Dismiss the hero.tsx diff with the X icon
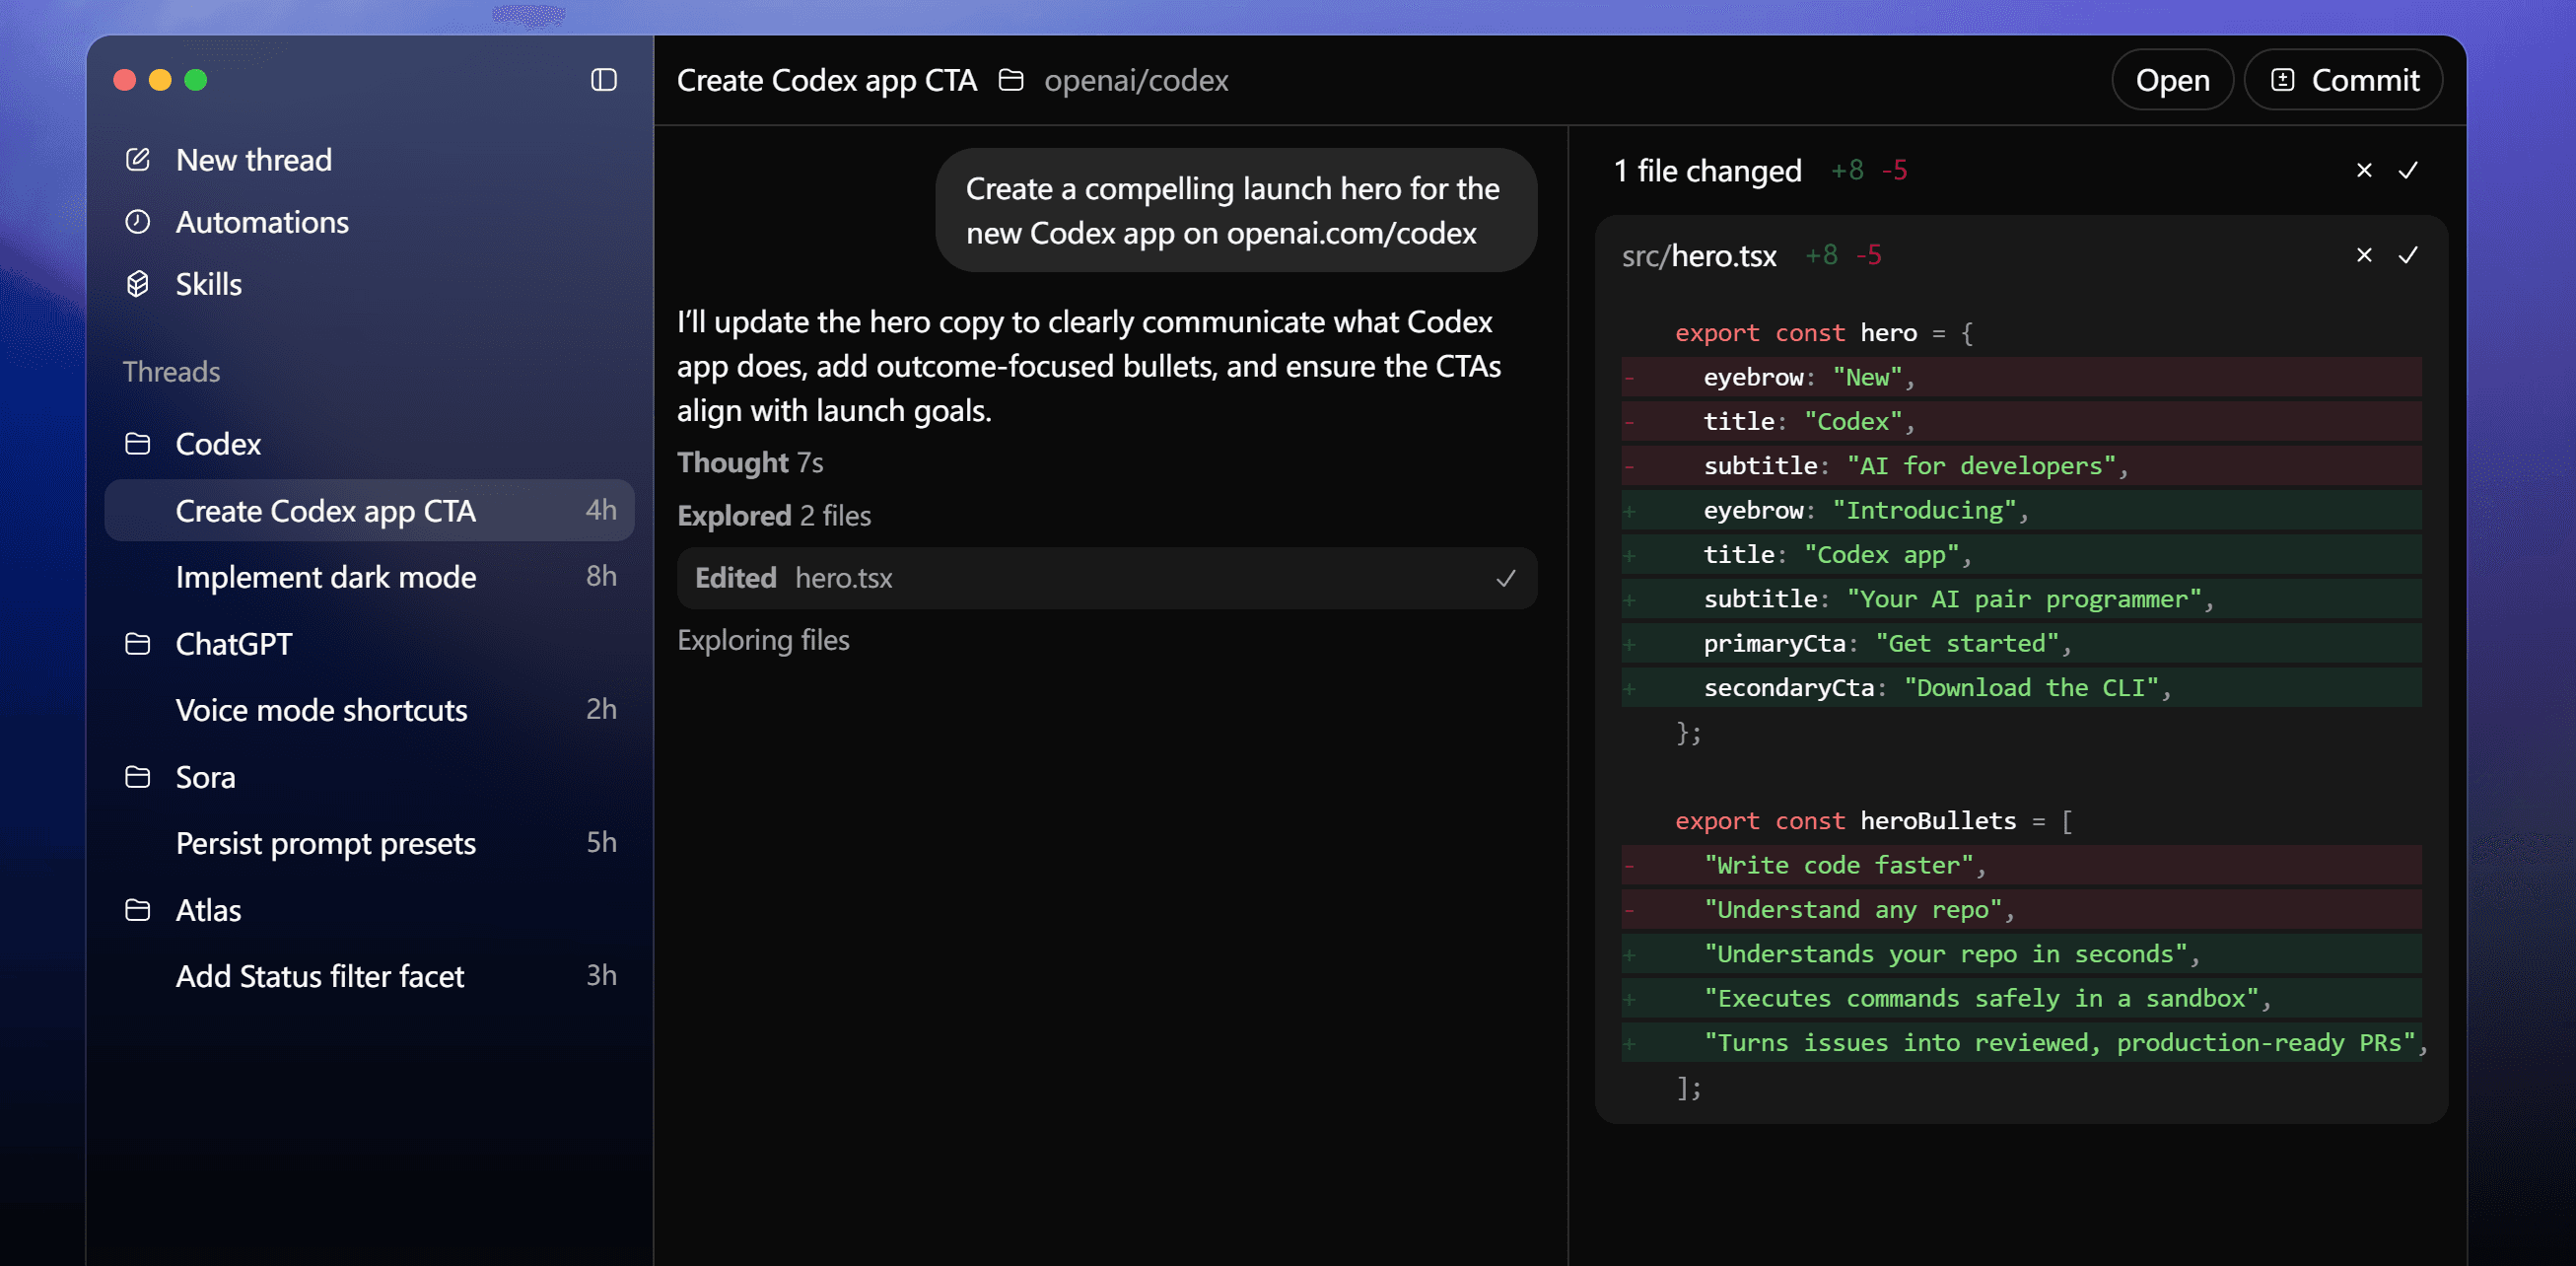 click(2362, 256)
